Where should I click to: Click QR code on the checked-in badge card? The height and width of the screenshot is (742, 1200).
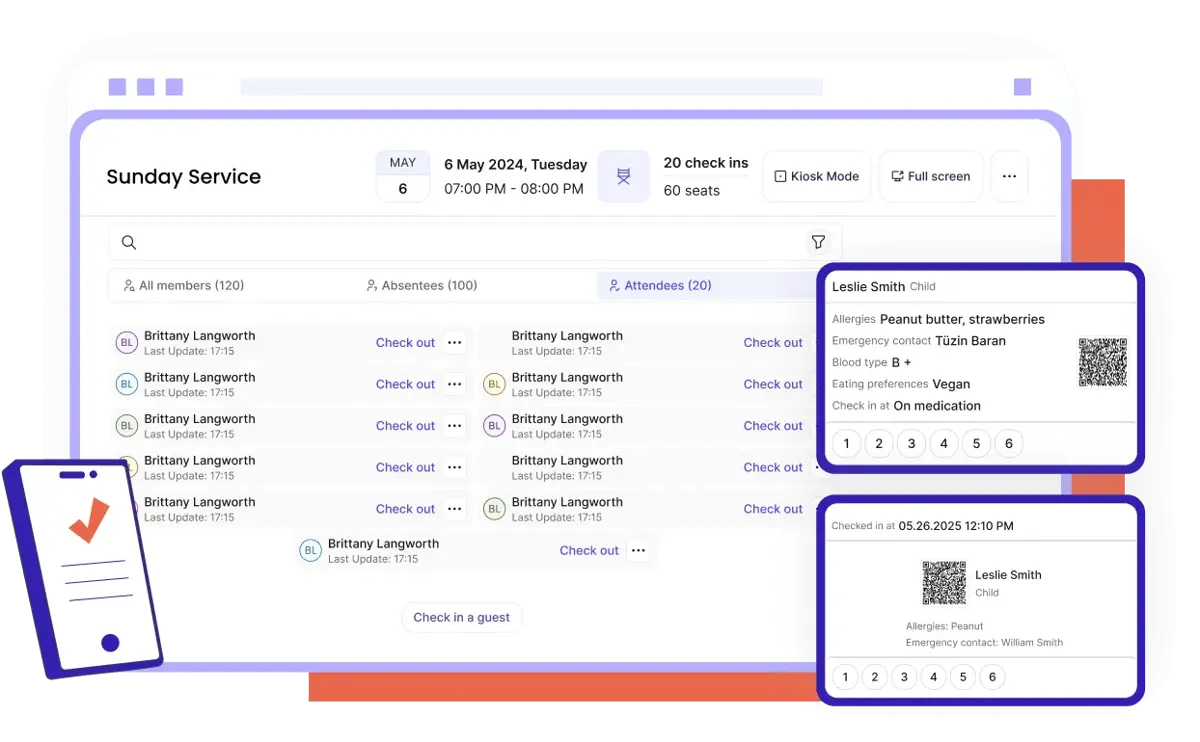click(944, 583)
